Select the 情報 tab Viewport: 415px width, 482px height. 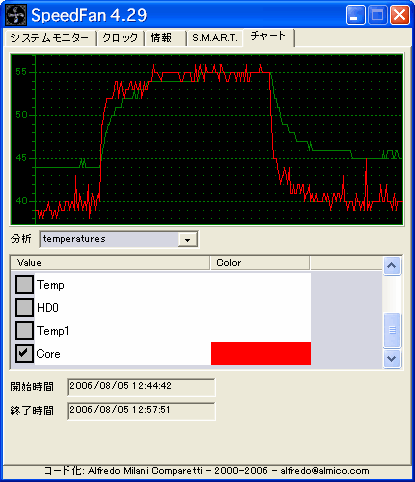165,38
